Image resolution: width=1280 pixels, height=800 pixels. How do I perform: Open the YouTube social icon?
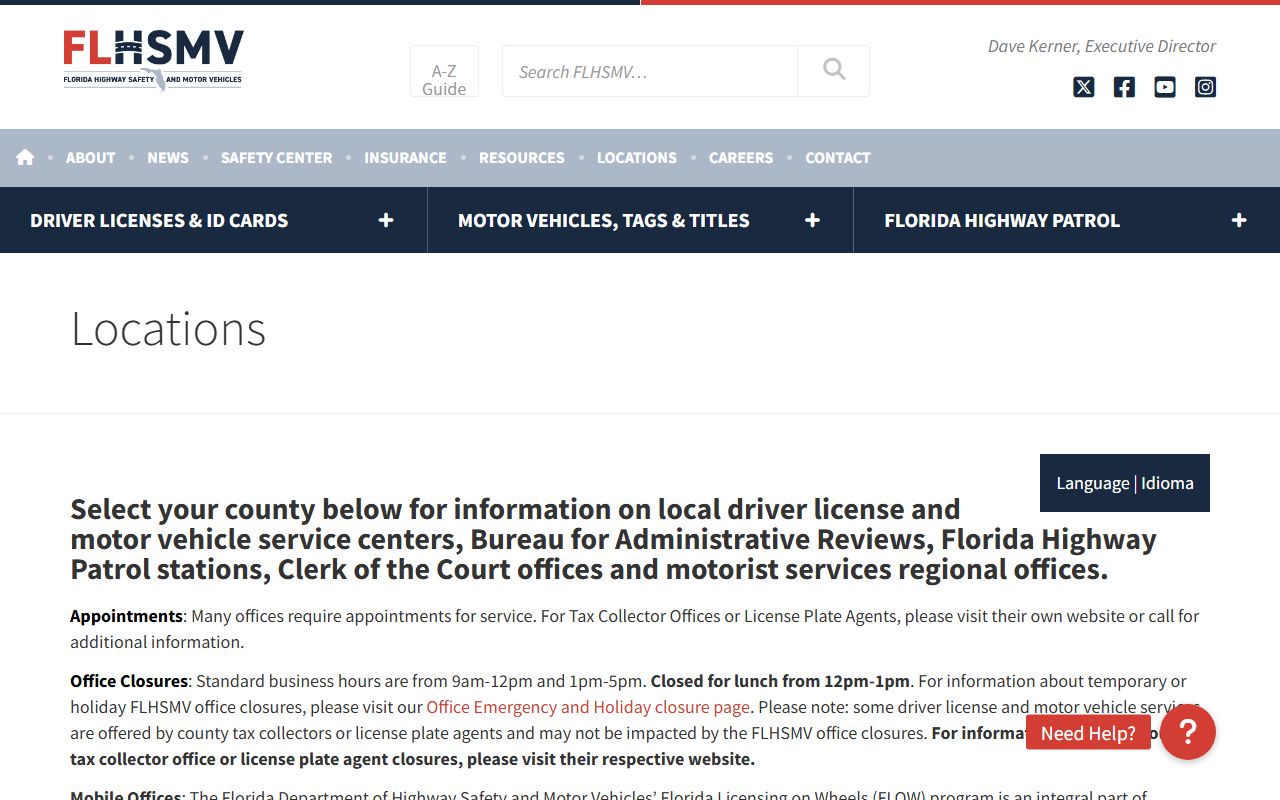(1165, 87)
